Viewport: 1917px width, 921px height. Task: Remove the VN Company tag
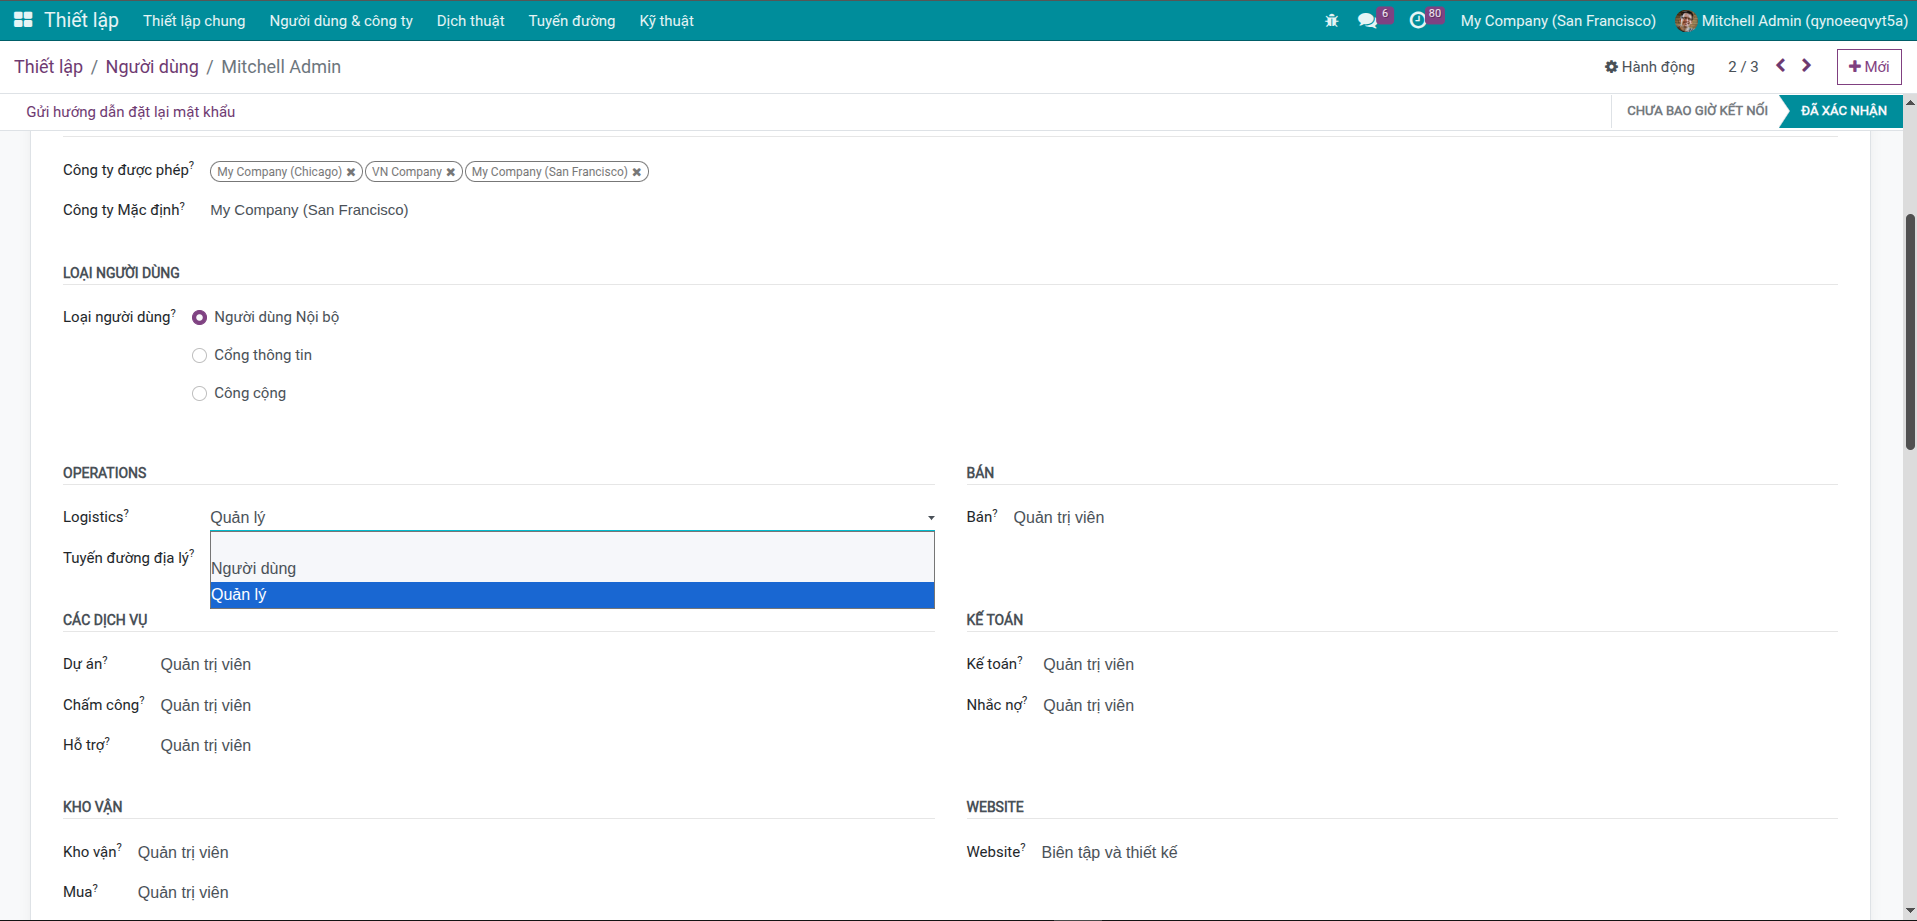(451, 172)
